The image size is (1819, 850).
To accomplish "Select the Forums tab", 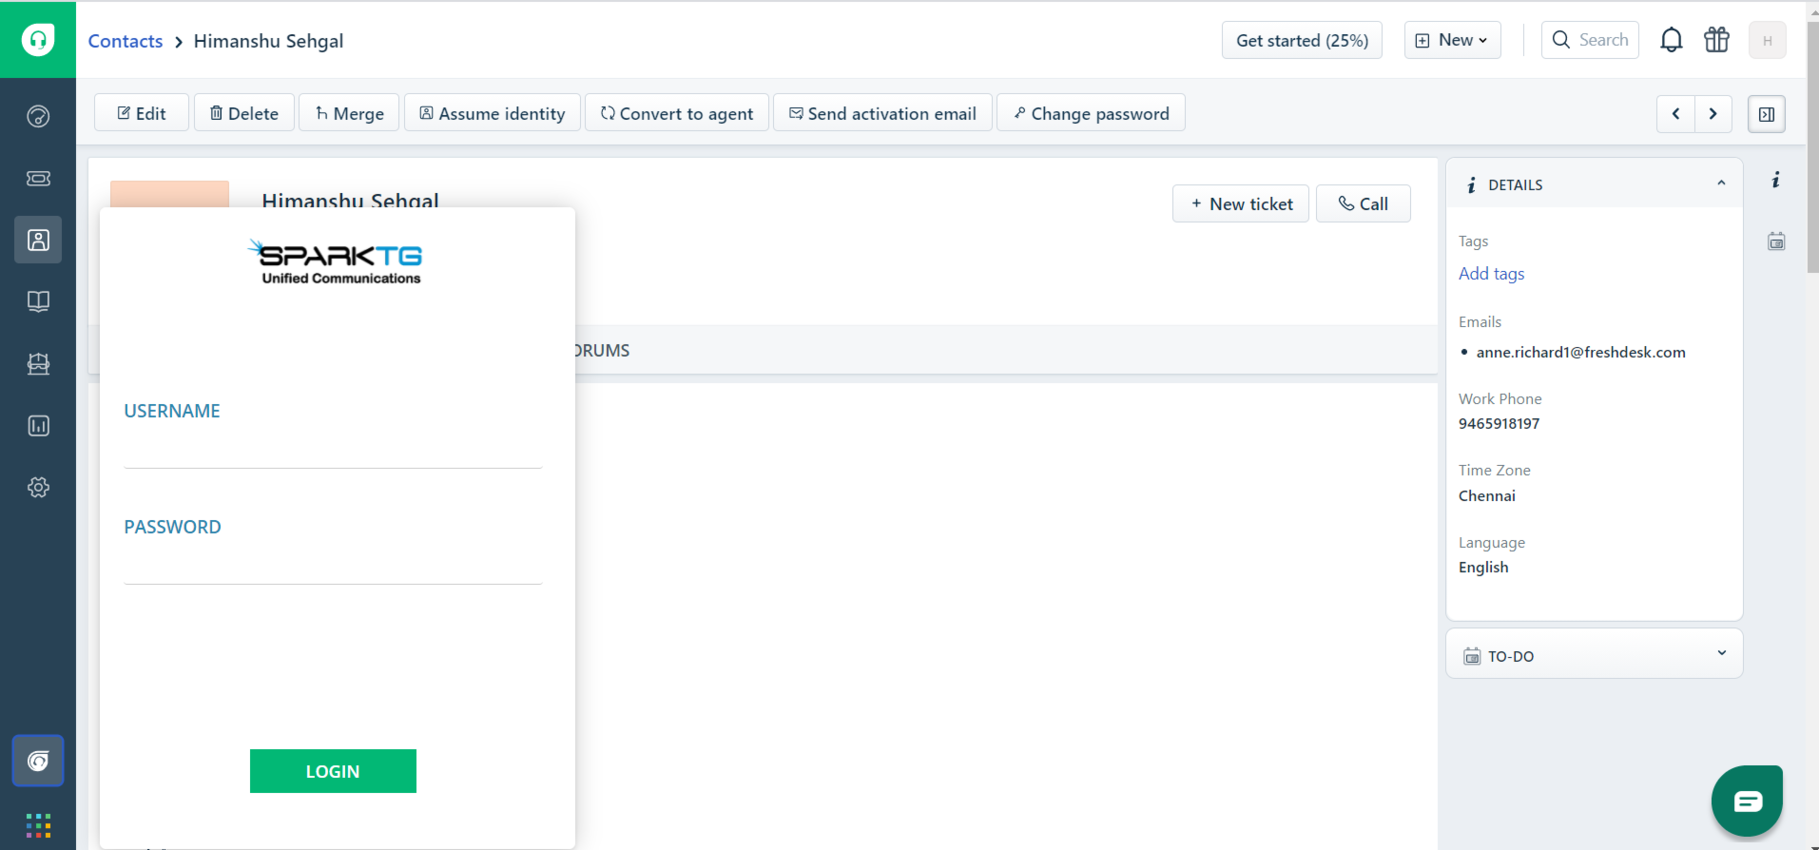I will click(x=602, y=350).
